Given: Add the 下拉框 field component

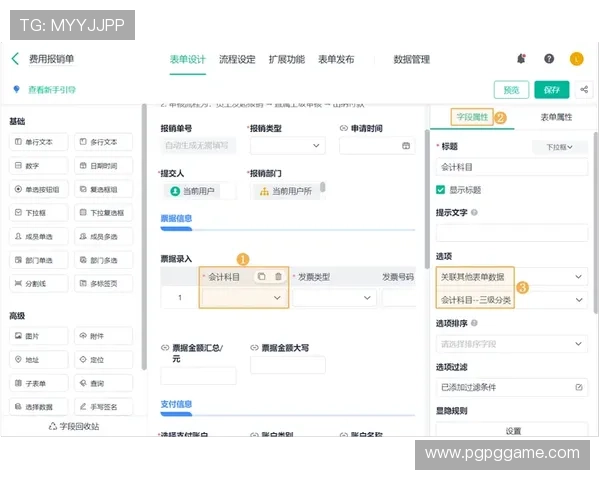Looking at the screenshot, I should [x=39, y=213].
